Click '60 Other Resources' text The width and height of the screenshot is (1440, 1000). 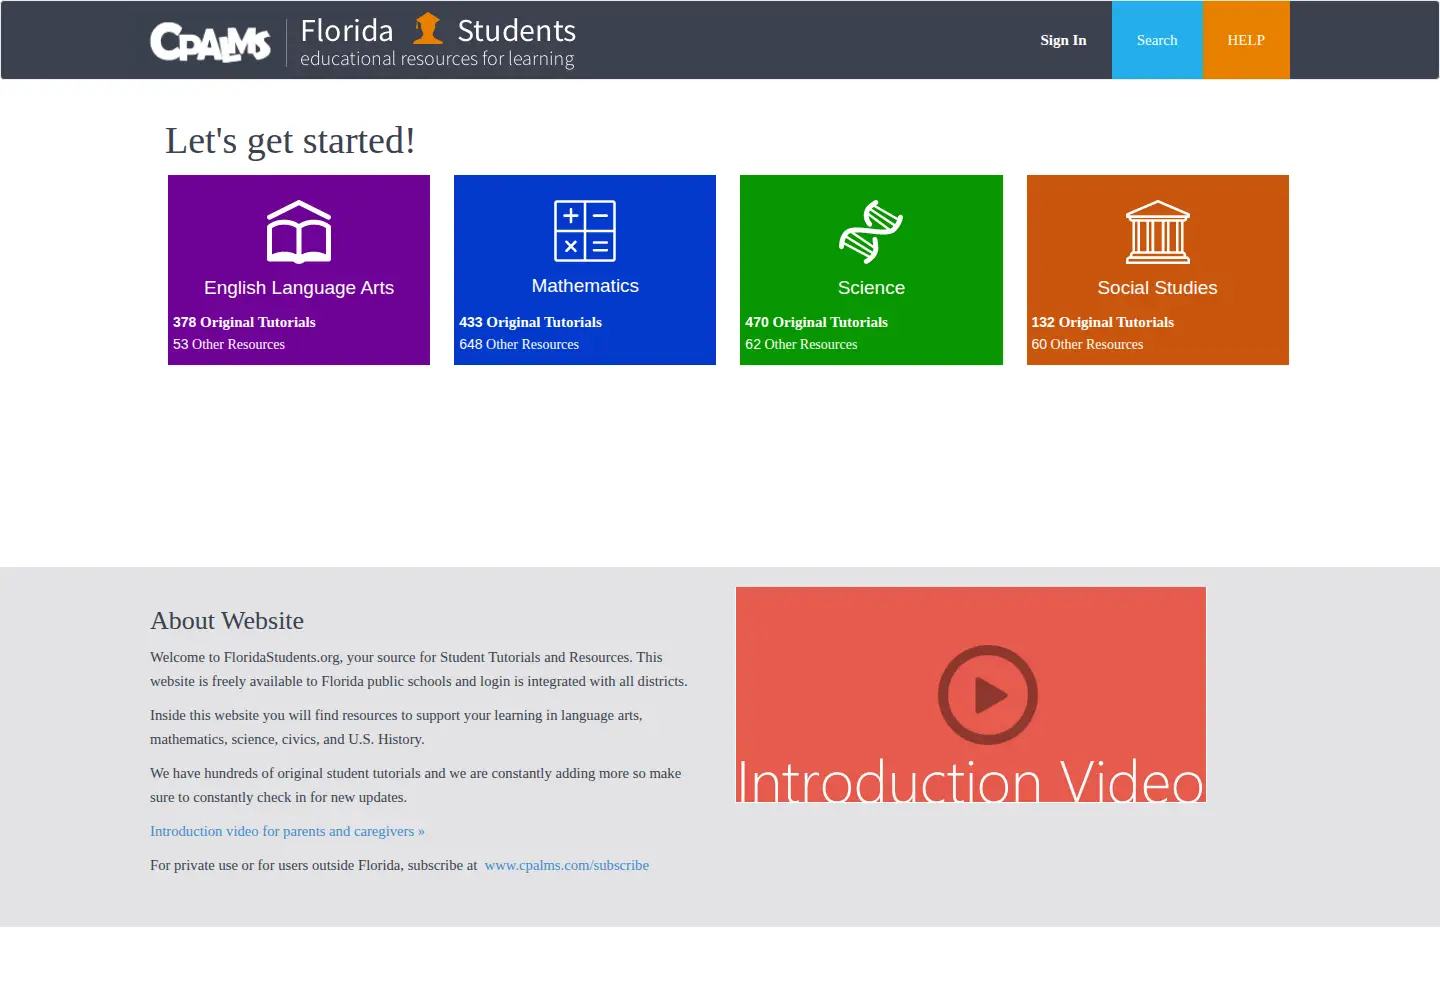point(1087,344)
